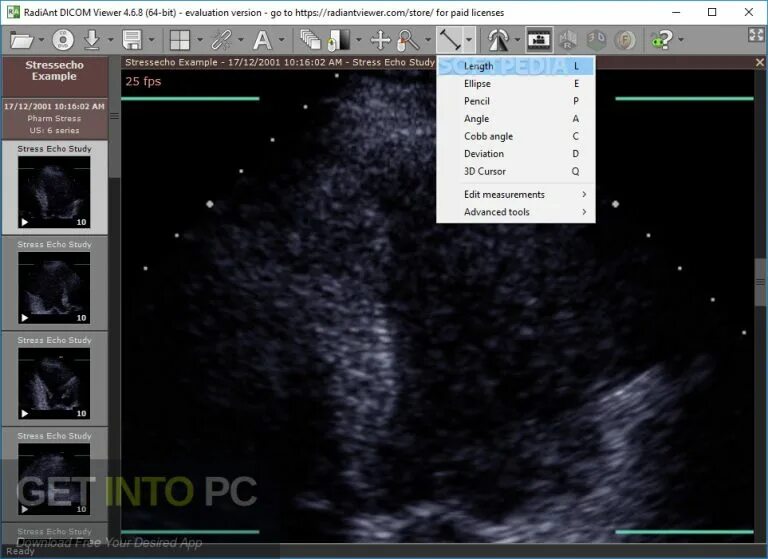Click the download from PACS arrow icon
The width and height of the screenshot is (768, 559).
(x=92, y=40)
